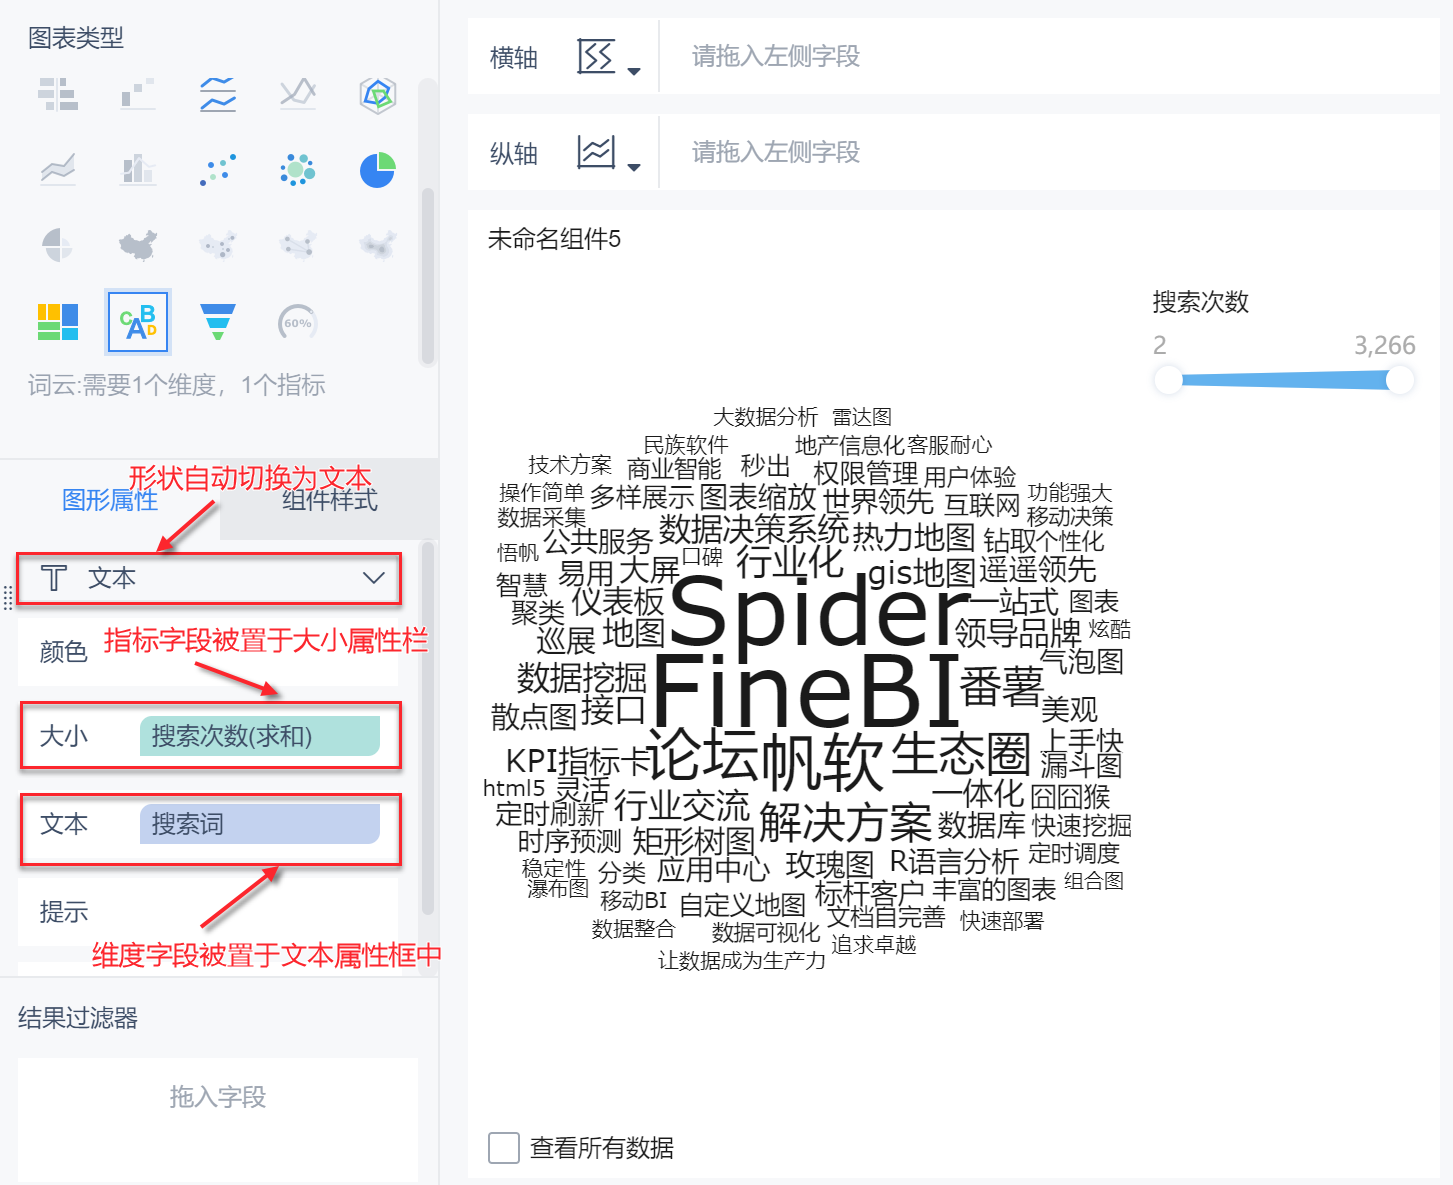This screenshot has width=1453, height=1185.
Task: Click the 结果过滤器 拖入字段 drop area
Action: click(x=218, y=1120)
